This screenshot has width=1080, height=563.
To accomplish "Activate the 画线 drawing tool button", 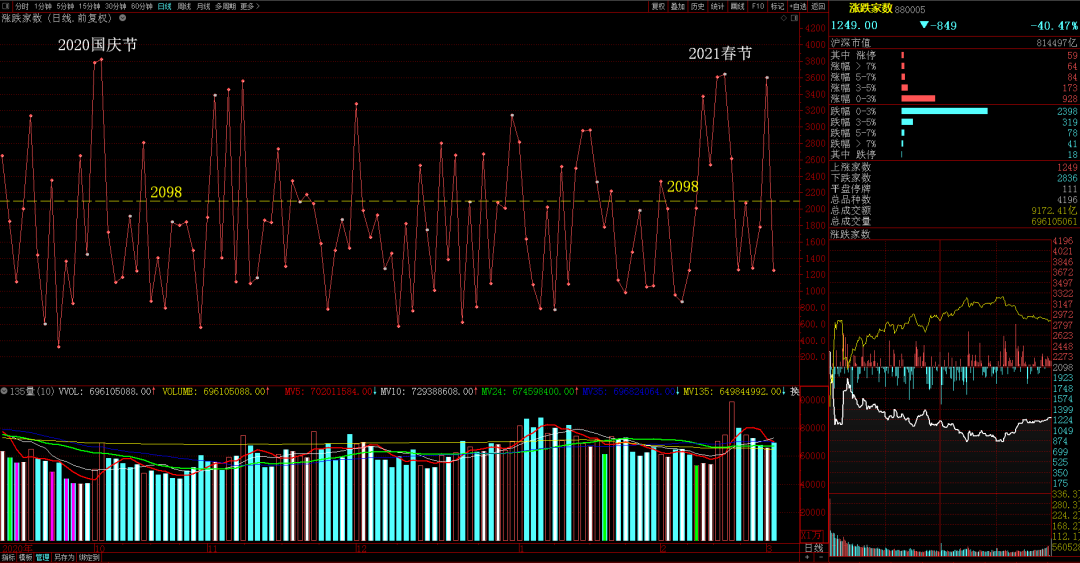I will pyautogui.click(x=738, y=6).
